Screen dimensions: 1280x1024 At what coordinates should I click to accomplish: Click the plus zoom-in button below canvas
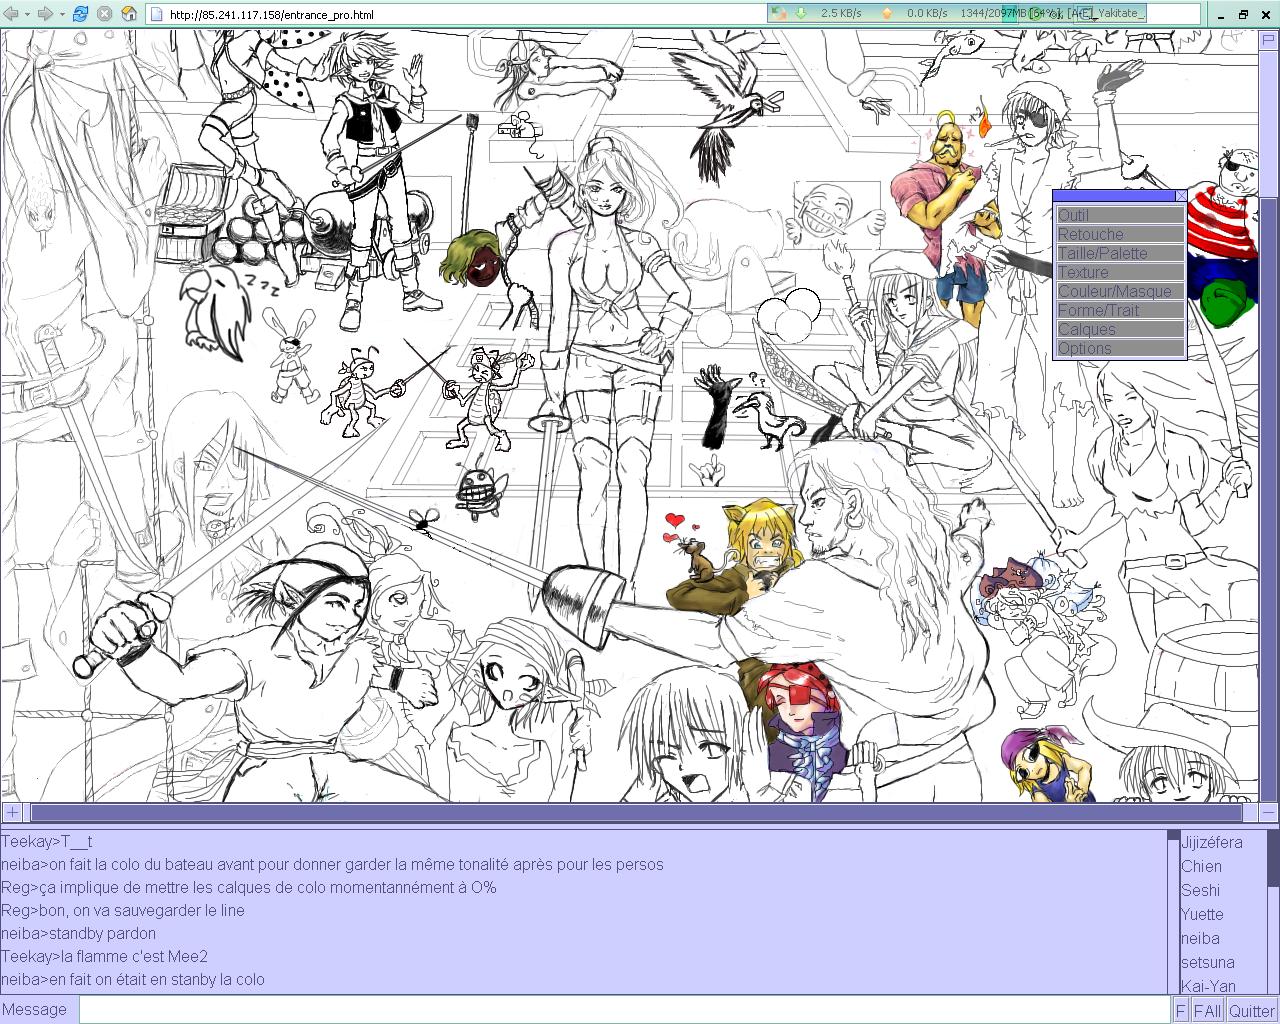(x=12, y=813)
